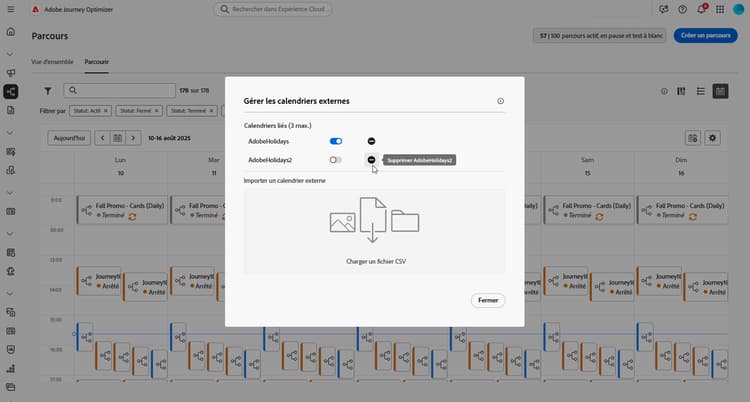This screenshot has height=402, width=750.
Task: Open Fall Promo - Cards (Daily) on Lun 10
Action: 122,210
